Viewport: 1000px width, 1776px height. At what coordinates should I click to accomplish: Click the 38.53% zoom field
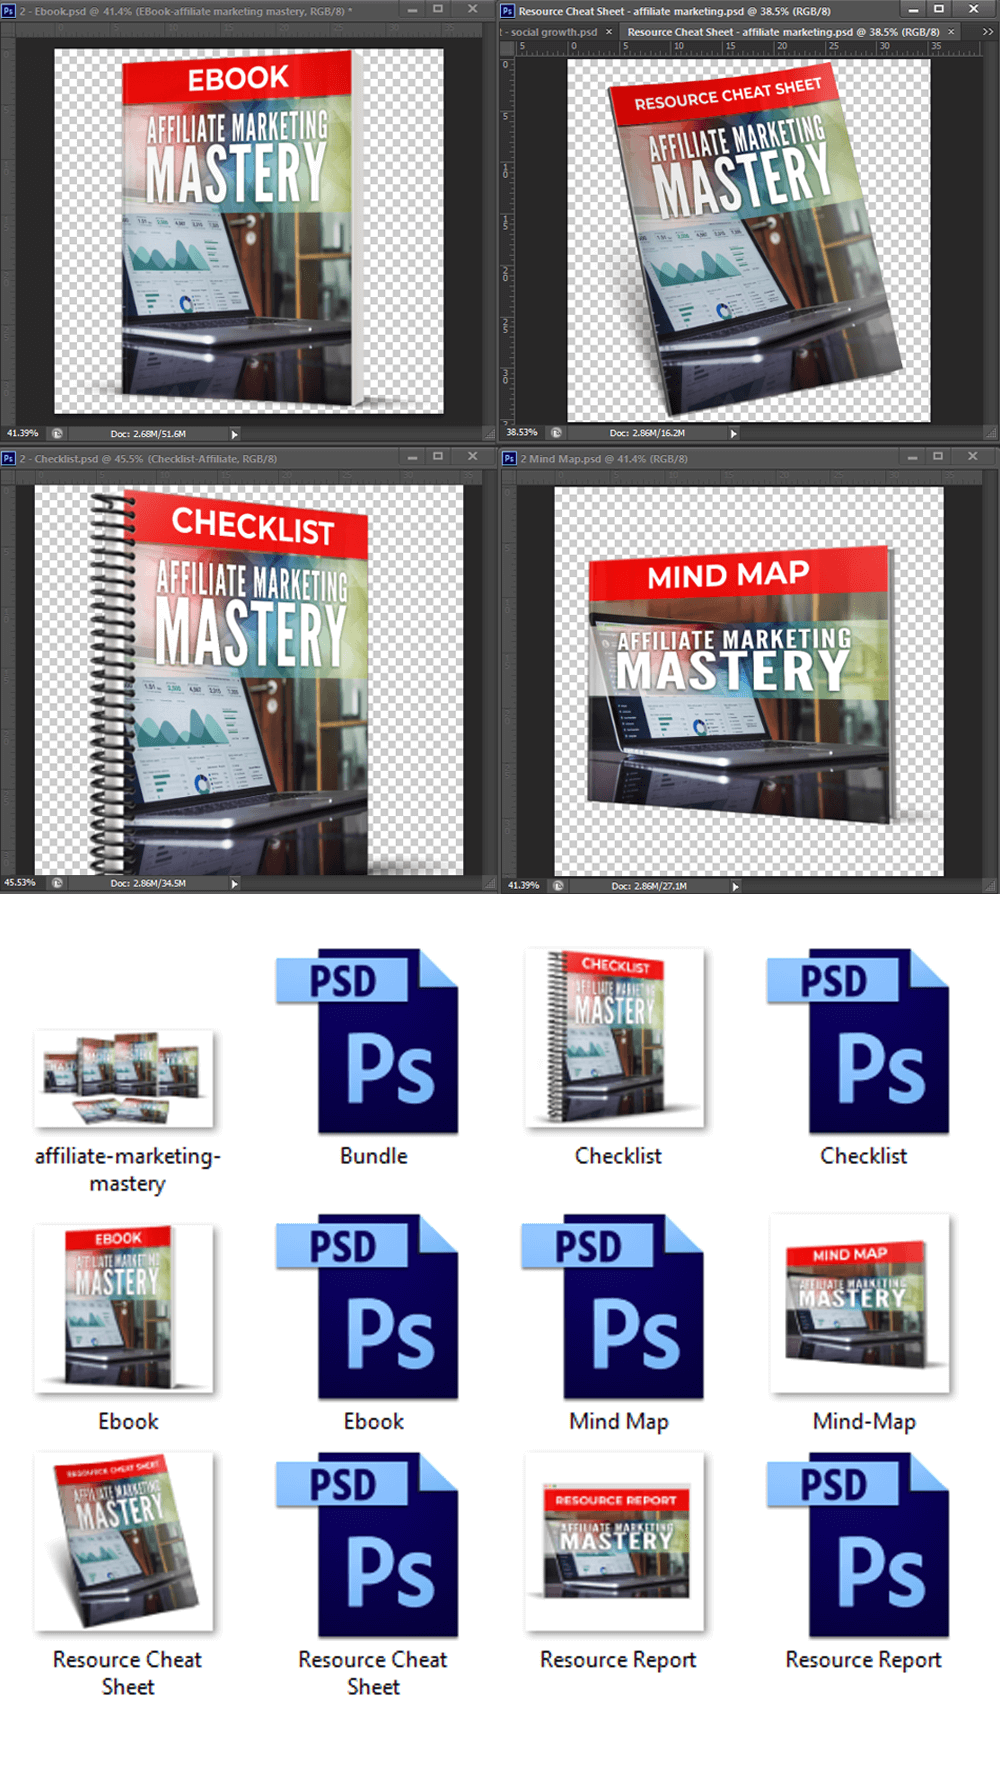(x=522, y=433)
